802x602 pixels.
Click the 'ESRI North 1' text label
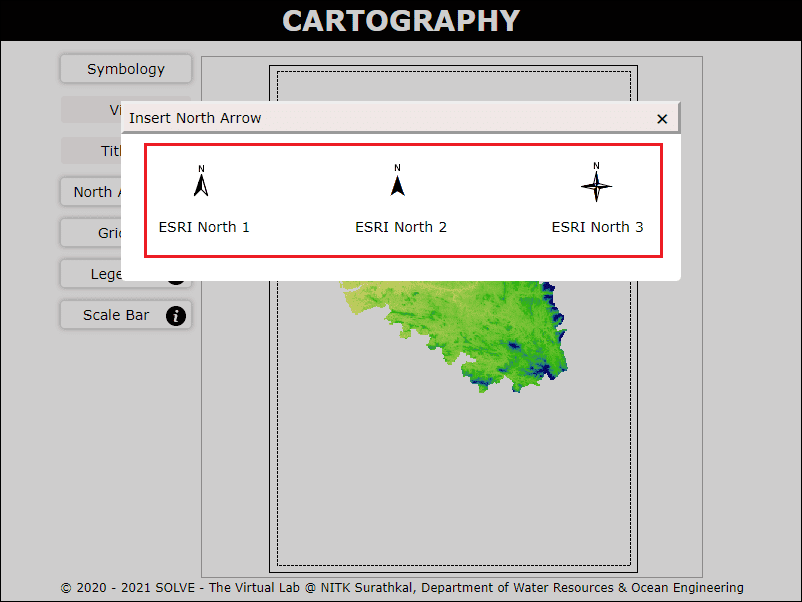click(204, 227)
